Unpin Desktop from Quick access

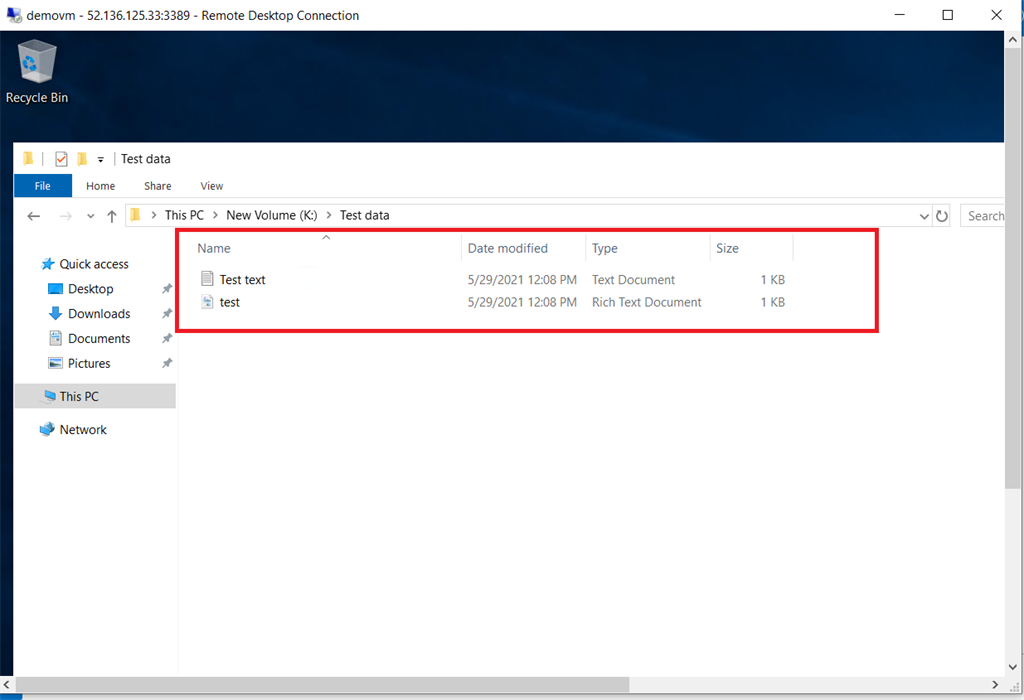[x=167, y=289]
